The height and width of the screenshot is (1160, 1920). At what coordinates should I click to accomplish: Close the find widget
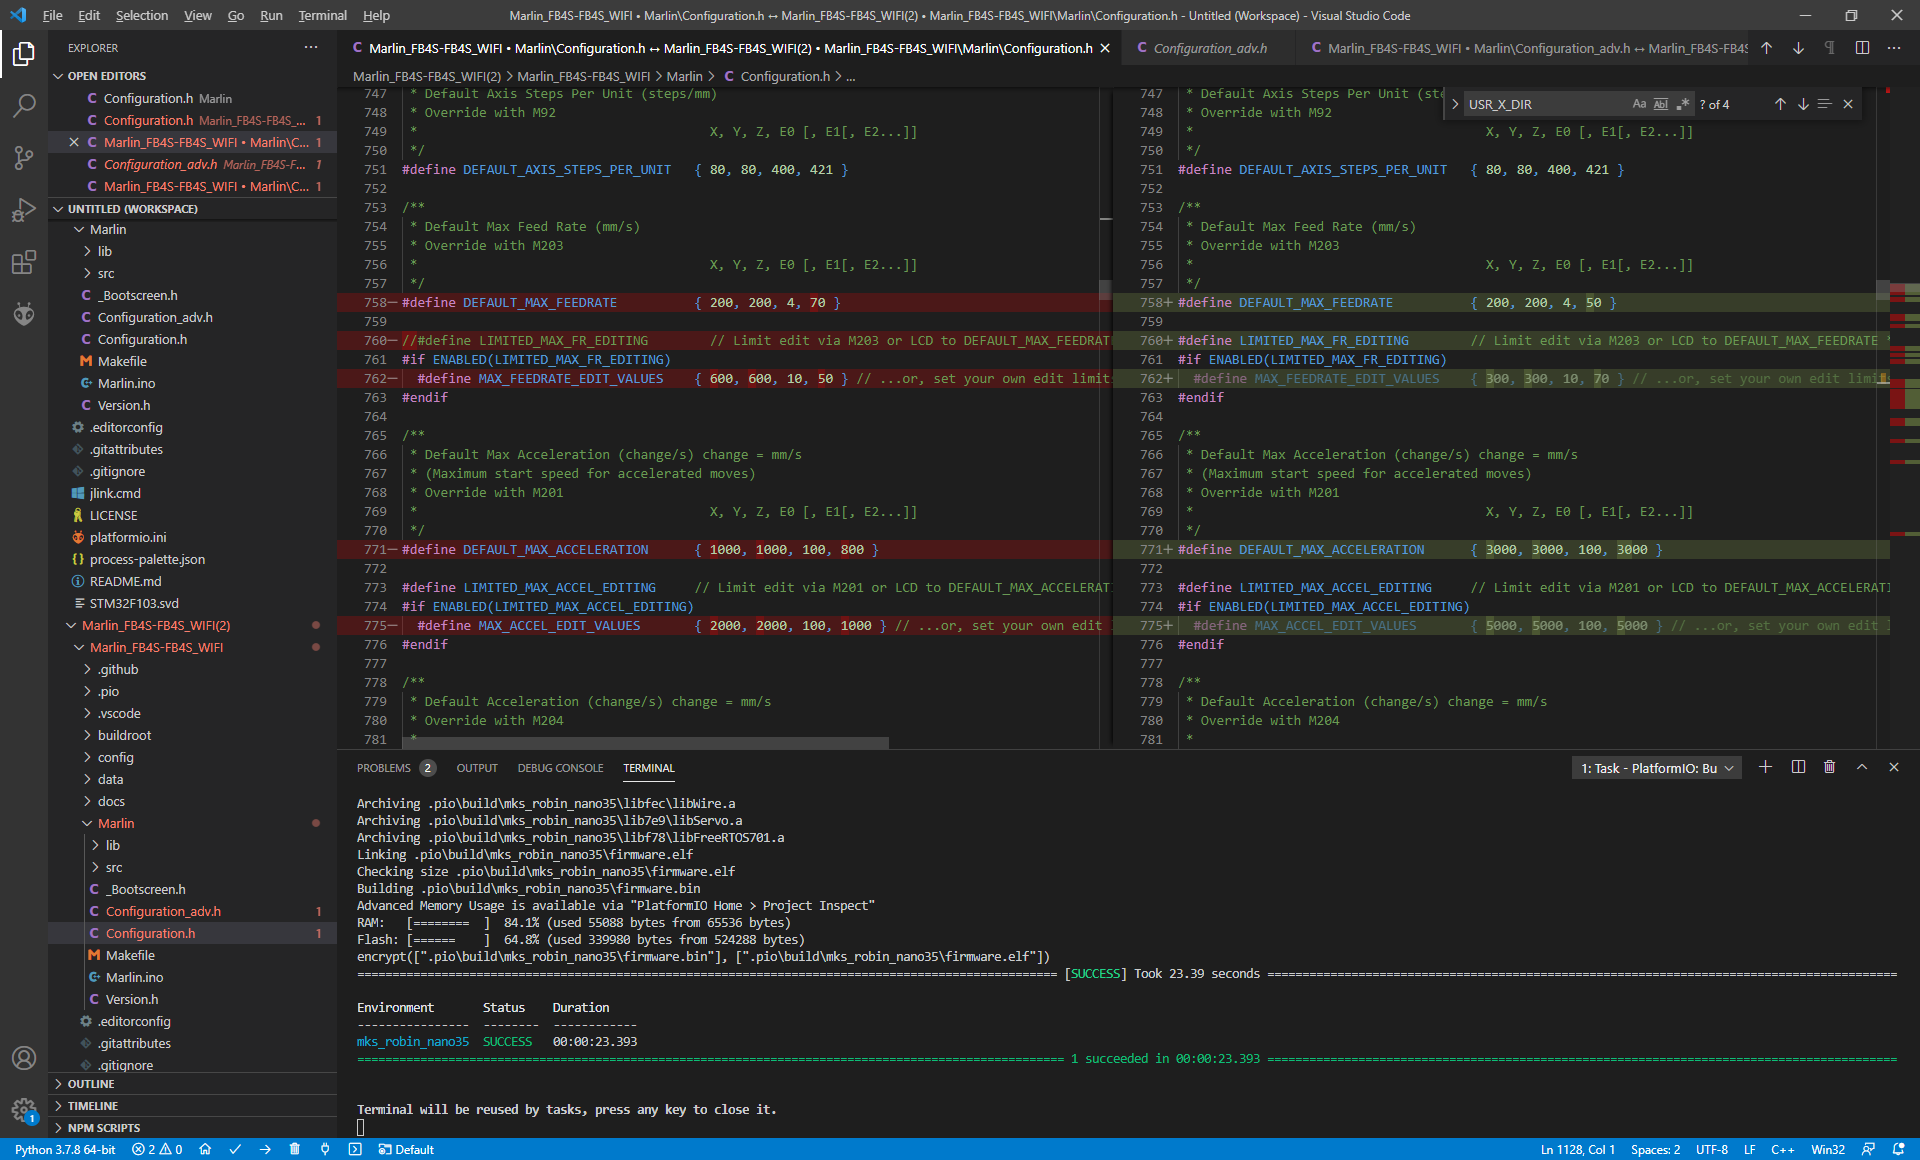click(1848, 104)
